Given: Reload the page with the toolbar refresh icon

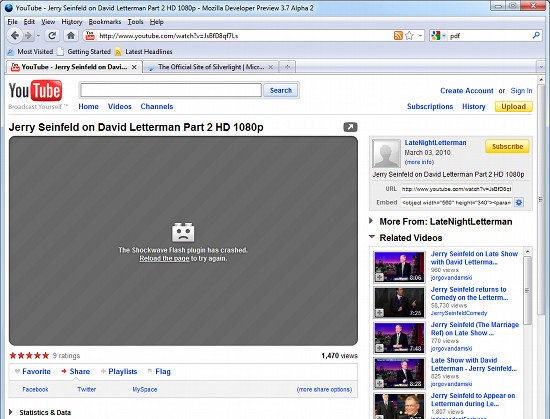Looking at the screenshot, I should click(x=52, y=35).
